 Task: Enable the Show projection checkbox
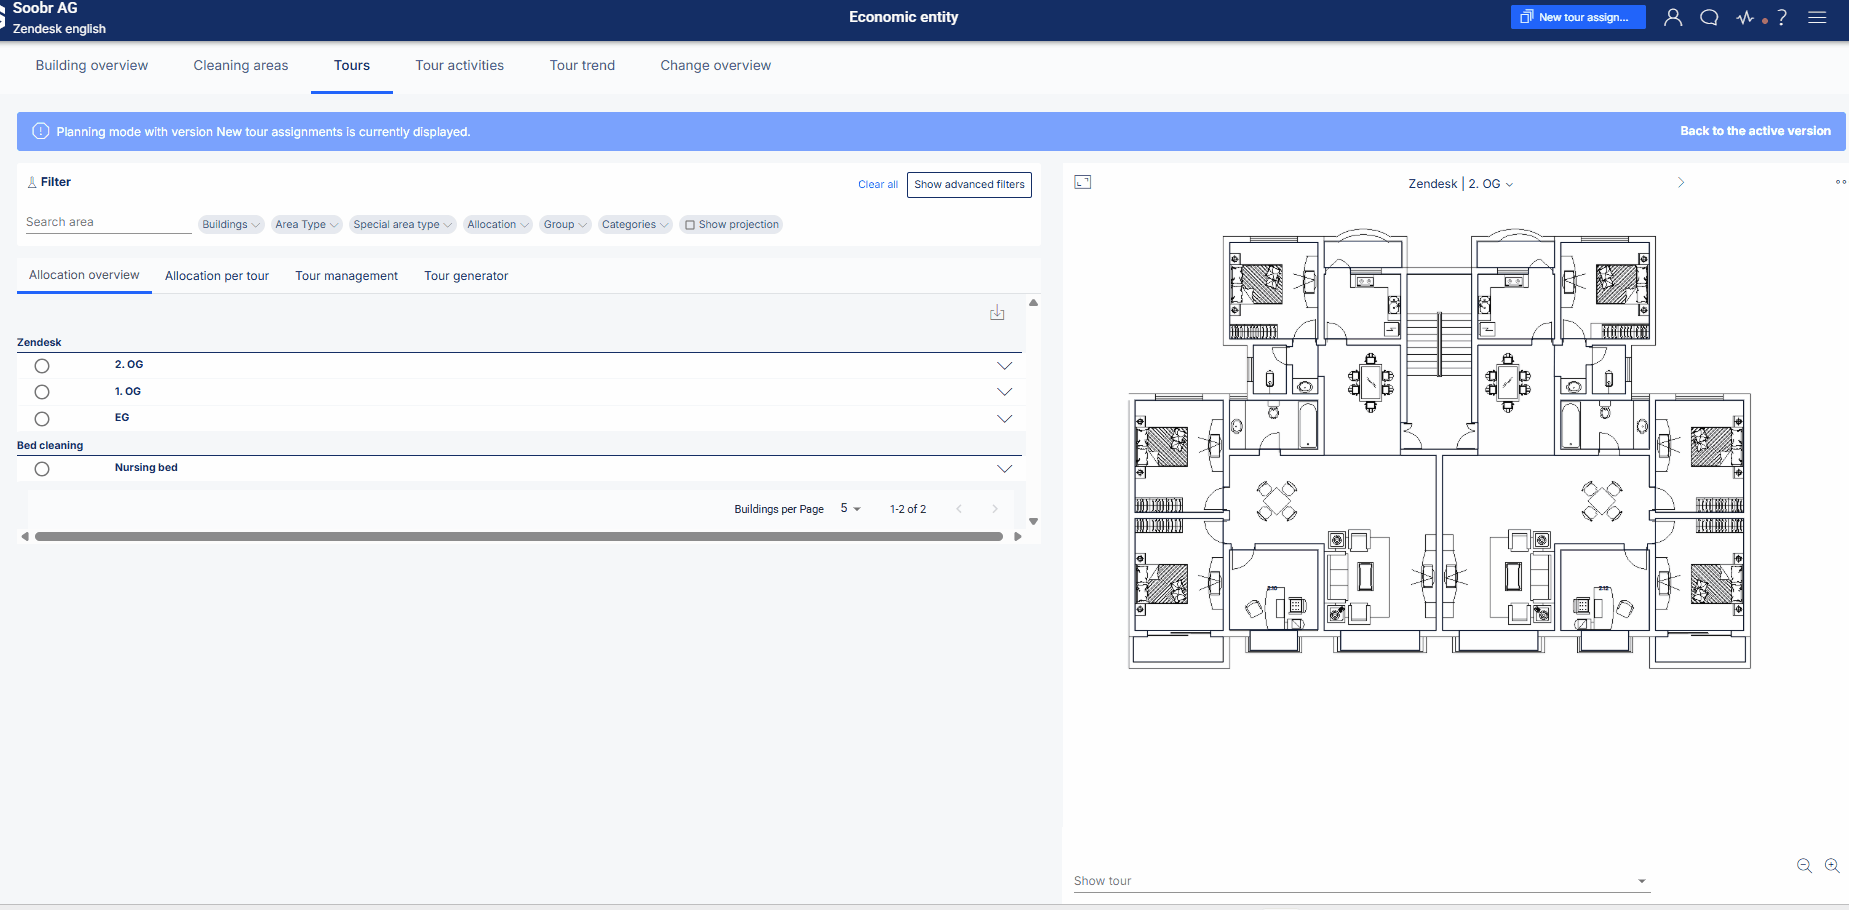(x=690, y=225)
